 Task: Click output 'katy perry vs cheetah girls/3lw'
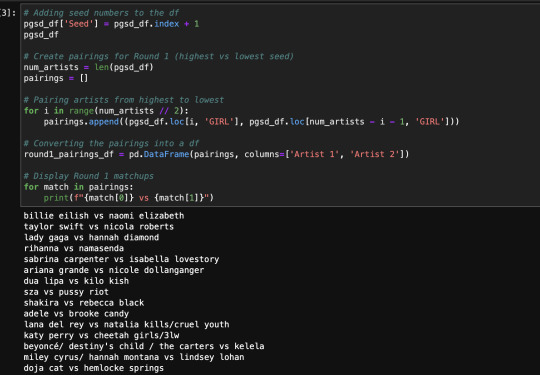point(101,335)
